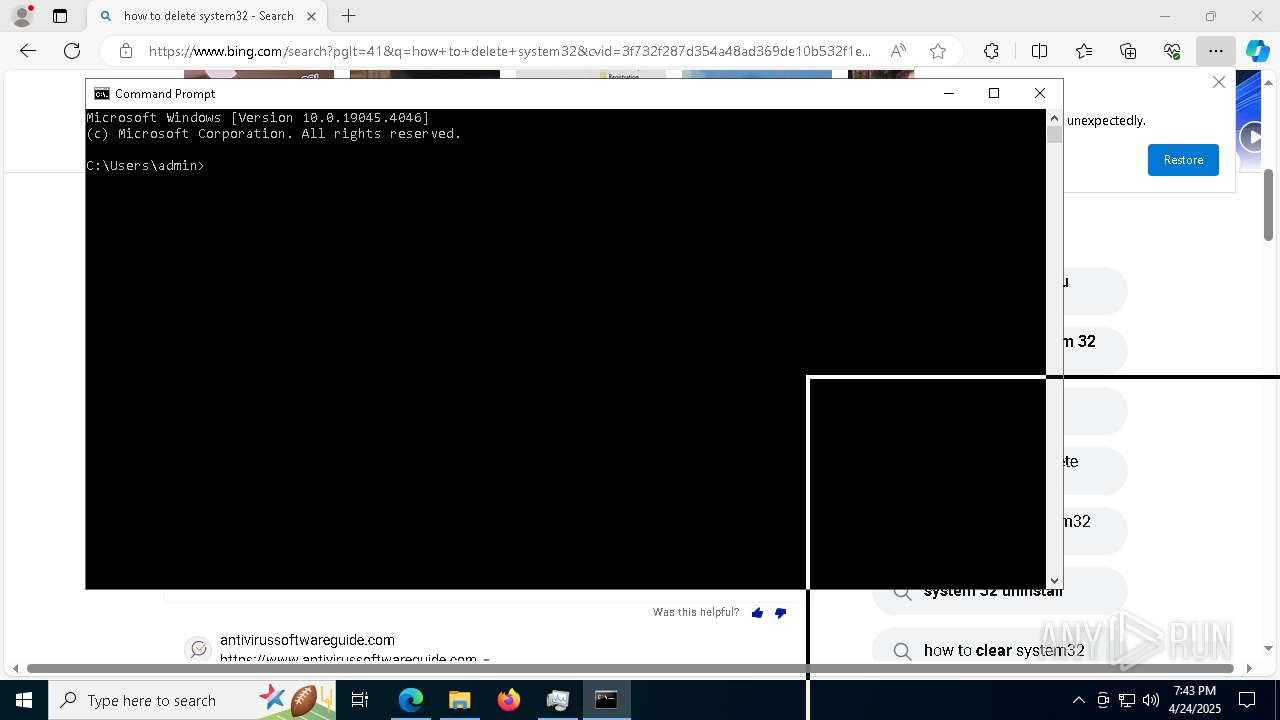Open a new browser tab
The height and width of the screenshot is (720, 1280).
pos(348,16)
